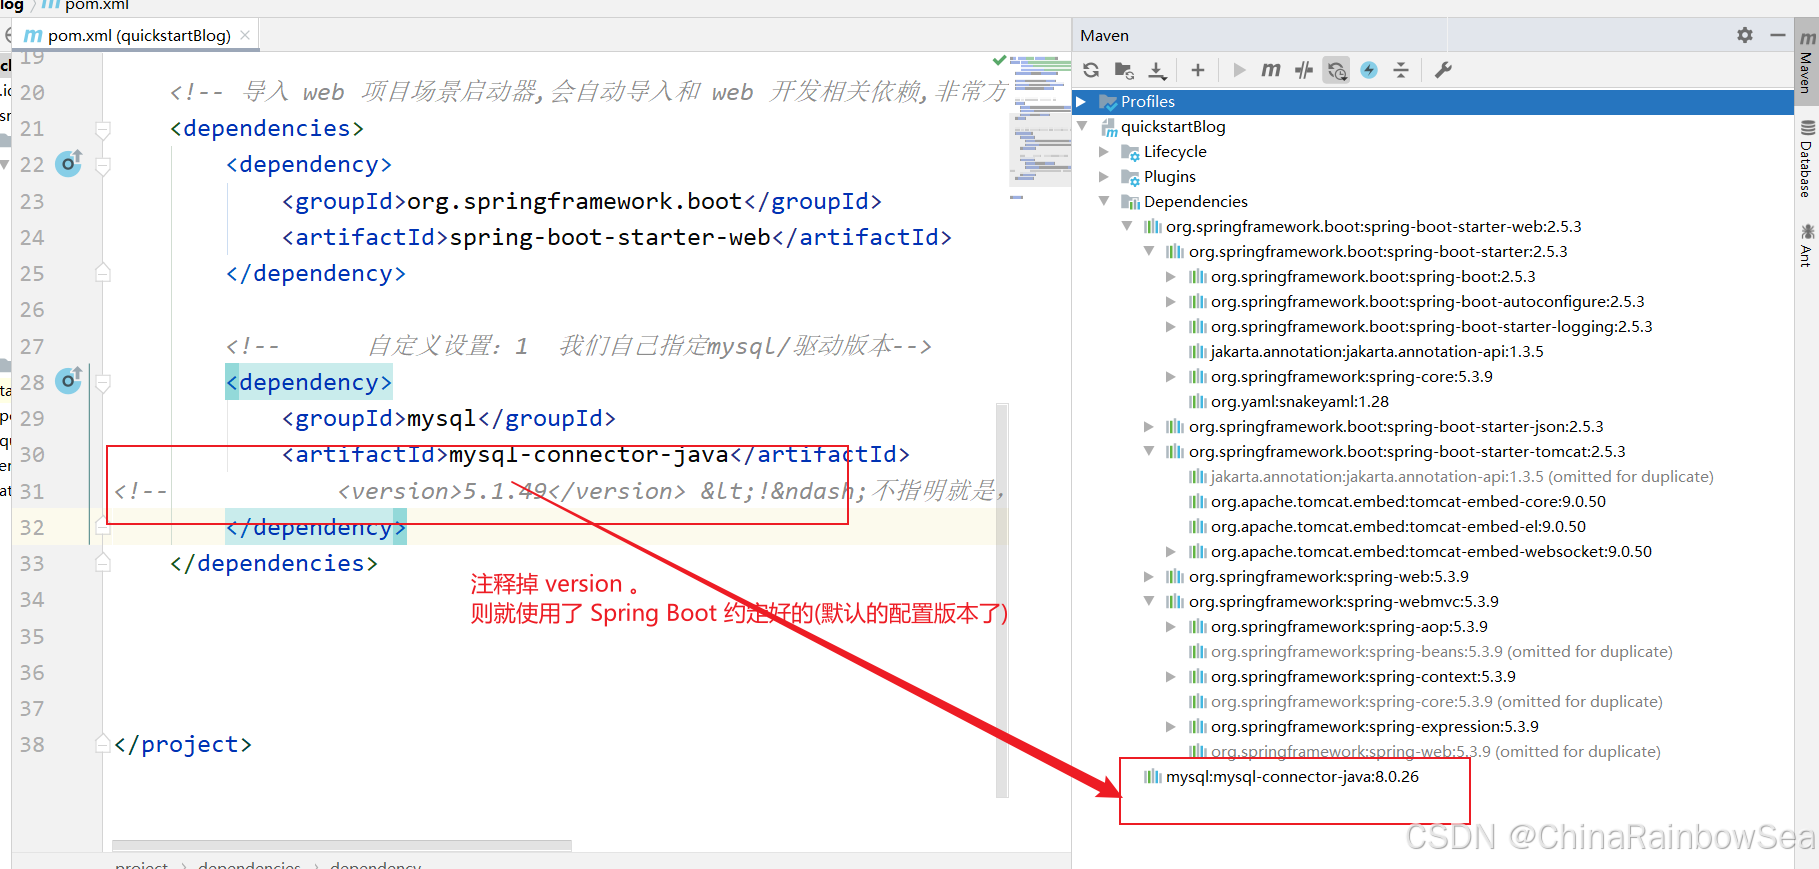The image size is (1819, 869).
Task: Select spring-expression:5.3.9 dependency row
Action: 1375,727
